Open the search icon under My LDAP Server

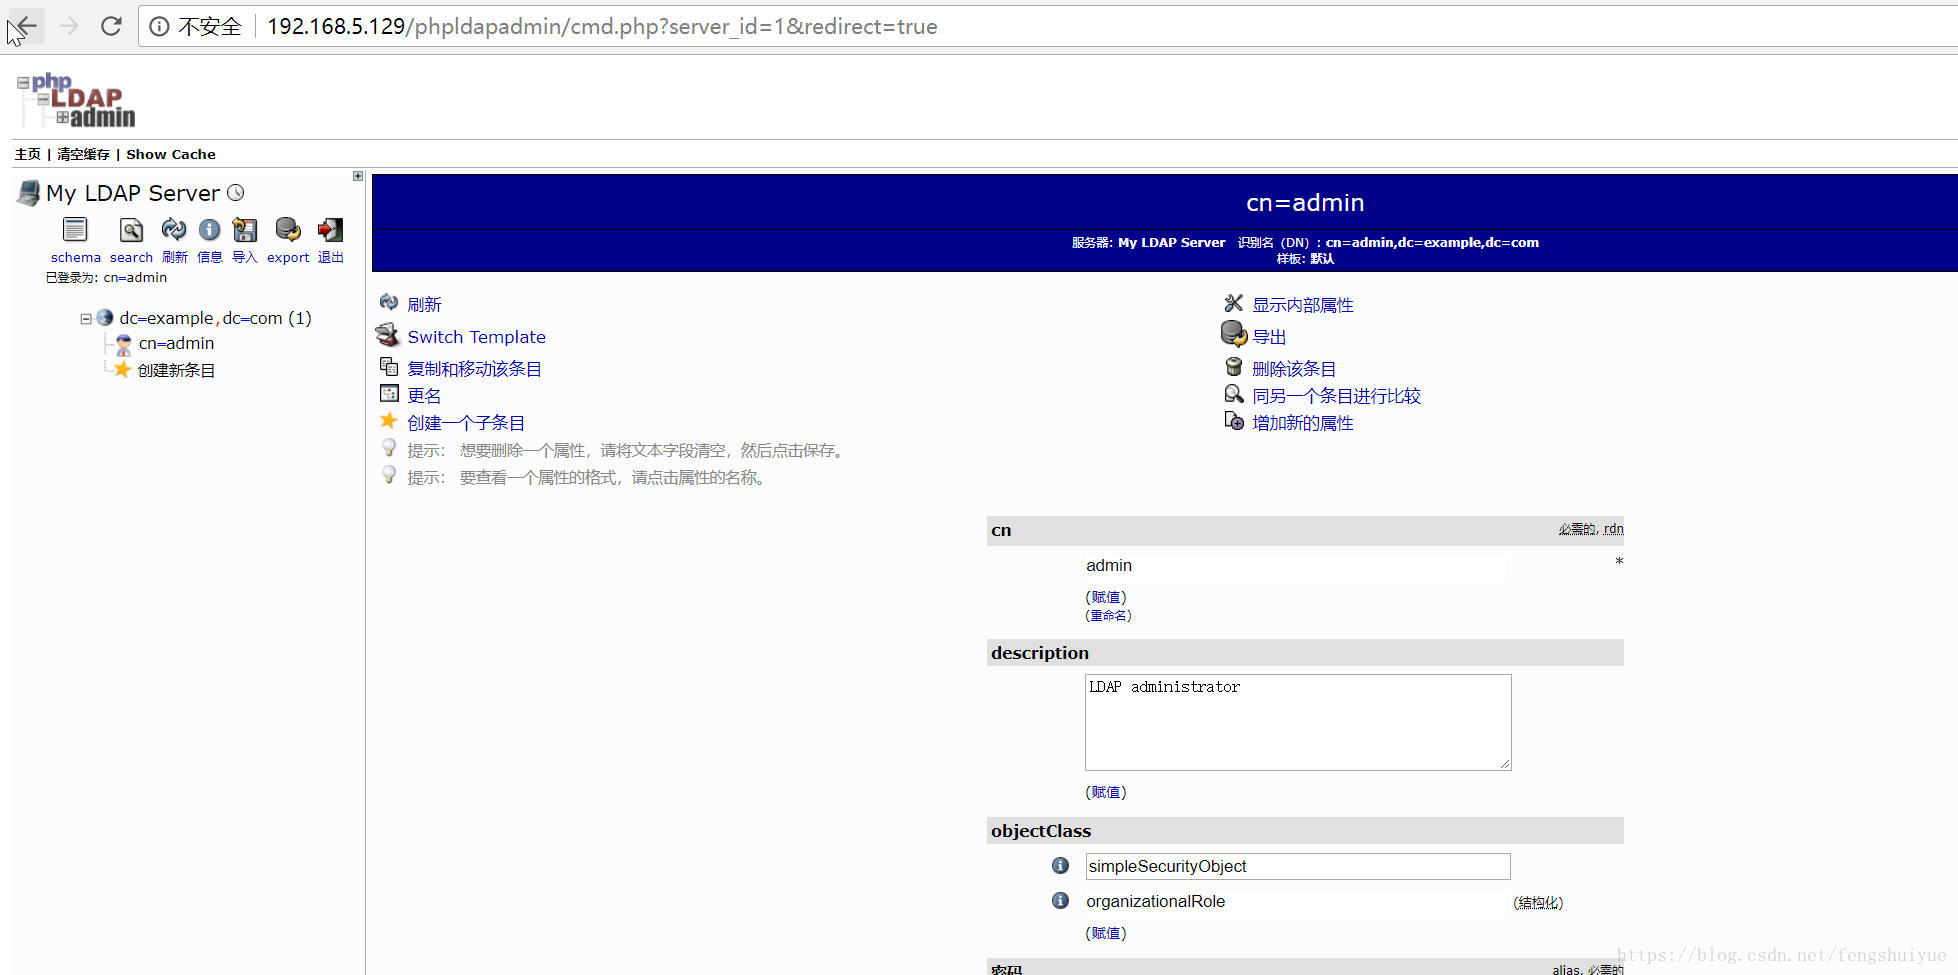[x=131, y=230]
